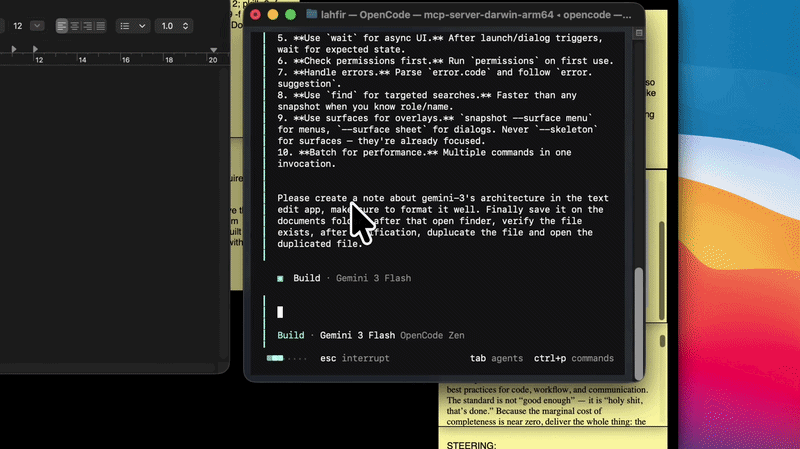The width and height of the screenshot is (800, 449).
Task: Align text left in TextEdit toolbar
Action: click(x=62, y=26)
